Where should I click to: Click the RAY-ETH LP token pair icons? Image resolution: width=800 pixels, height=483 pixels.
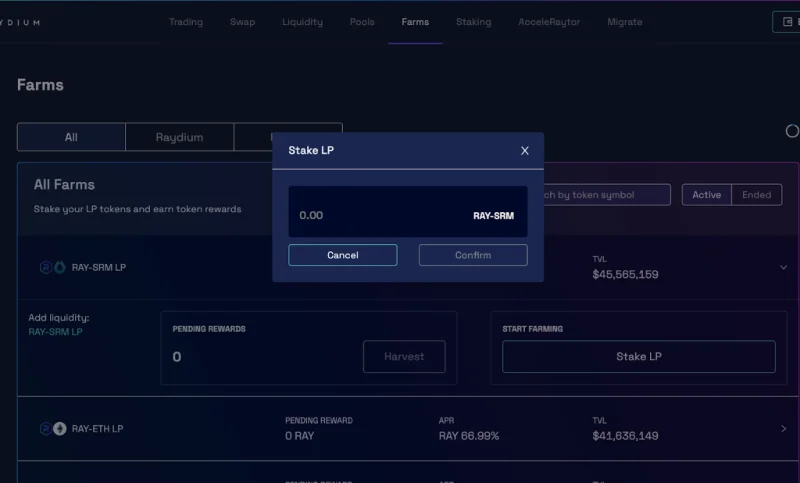pos(53,429)
